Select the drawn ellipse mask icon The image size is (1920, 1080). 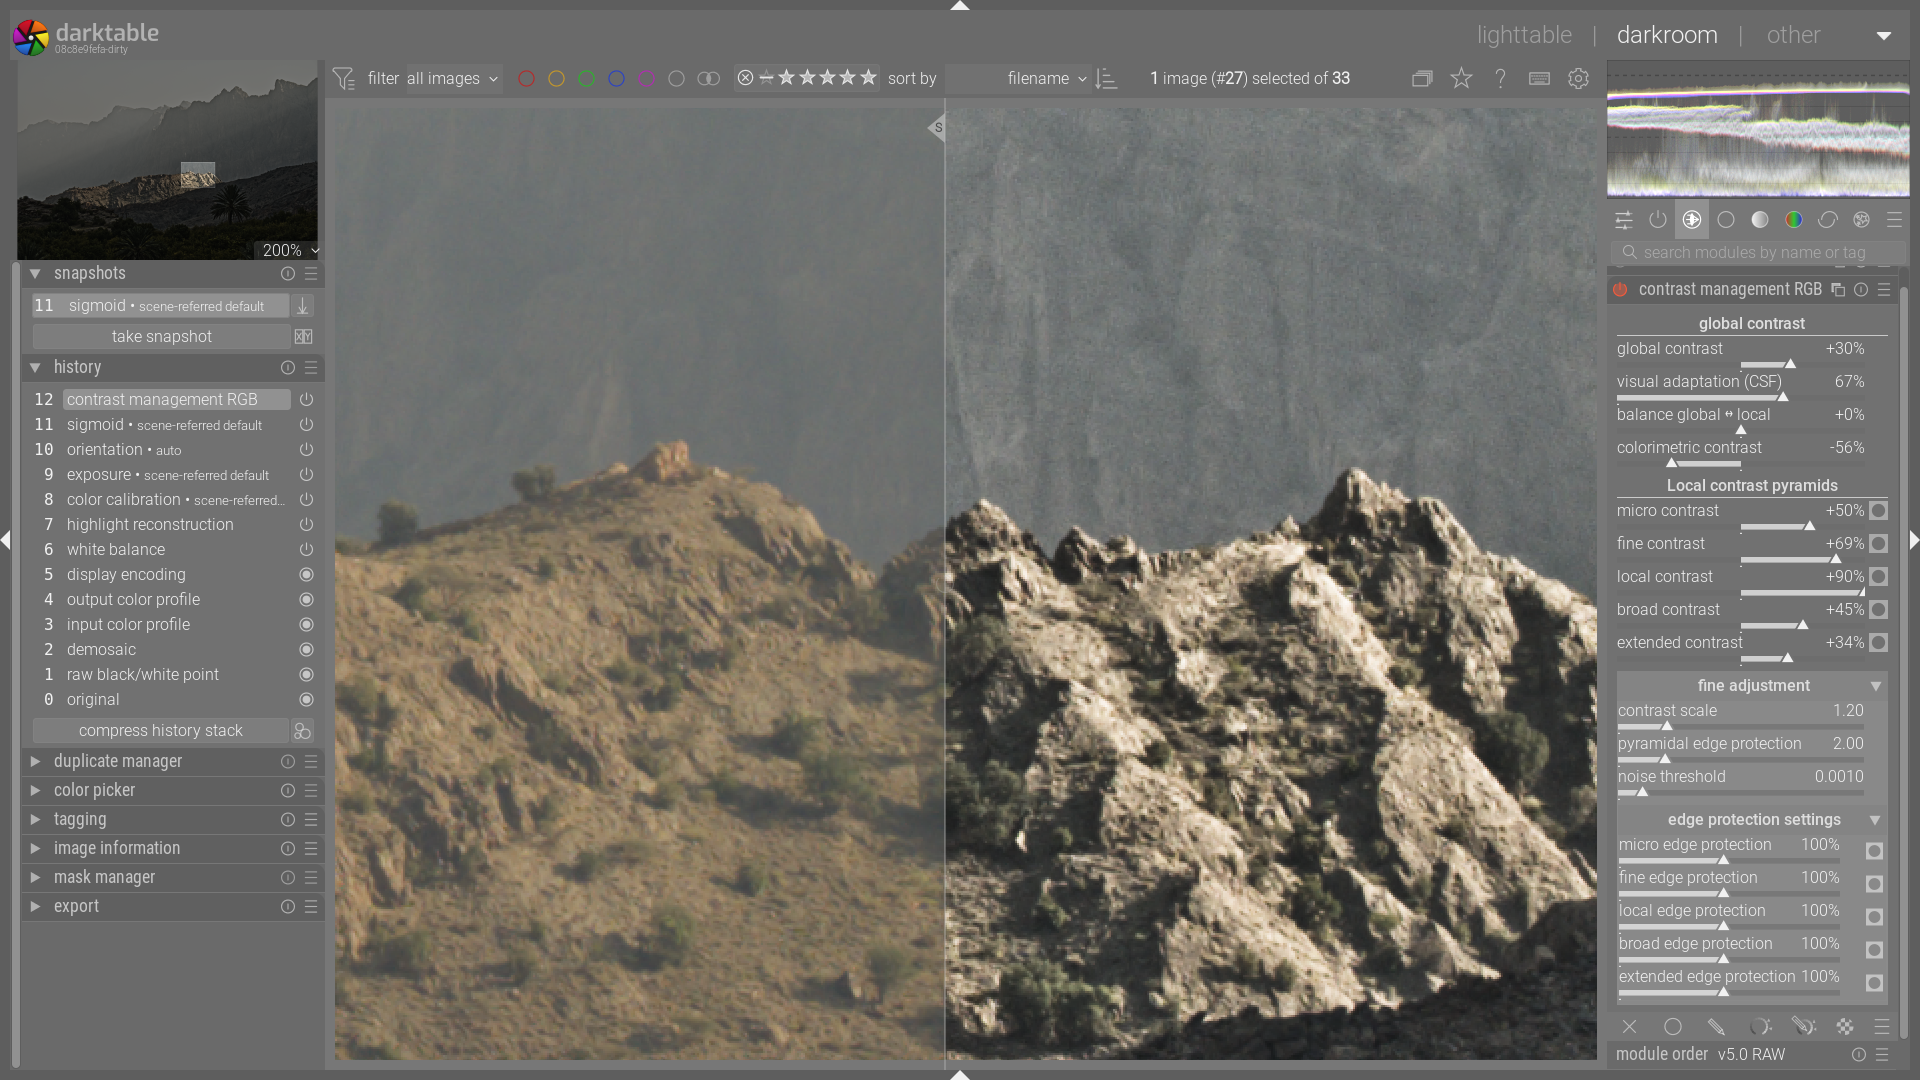pos(1673,1027)
